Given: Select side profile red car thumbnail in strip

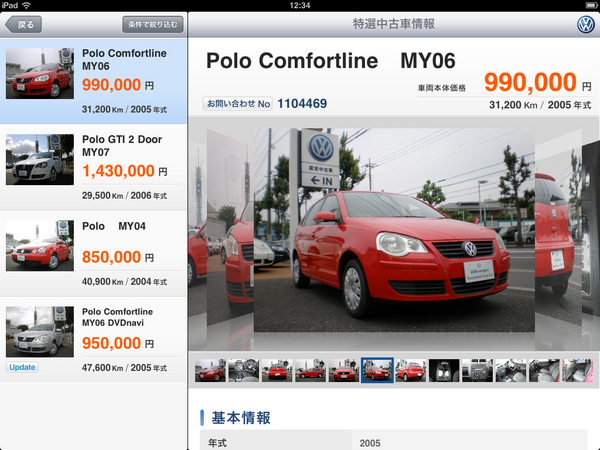Looking at the screenshot, I should (310, 370).
